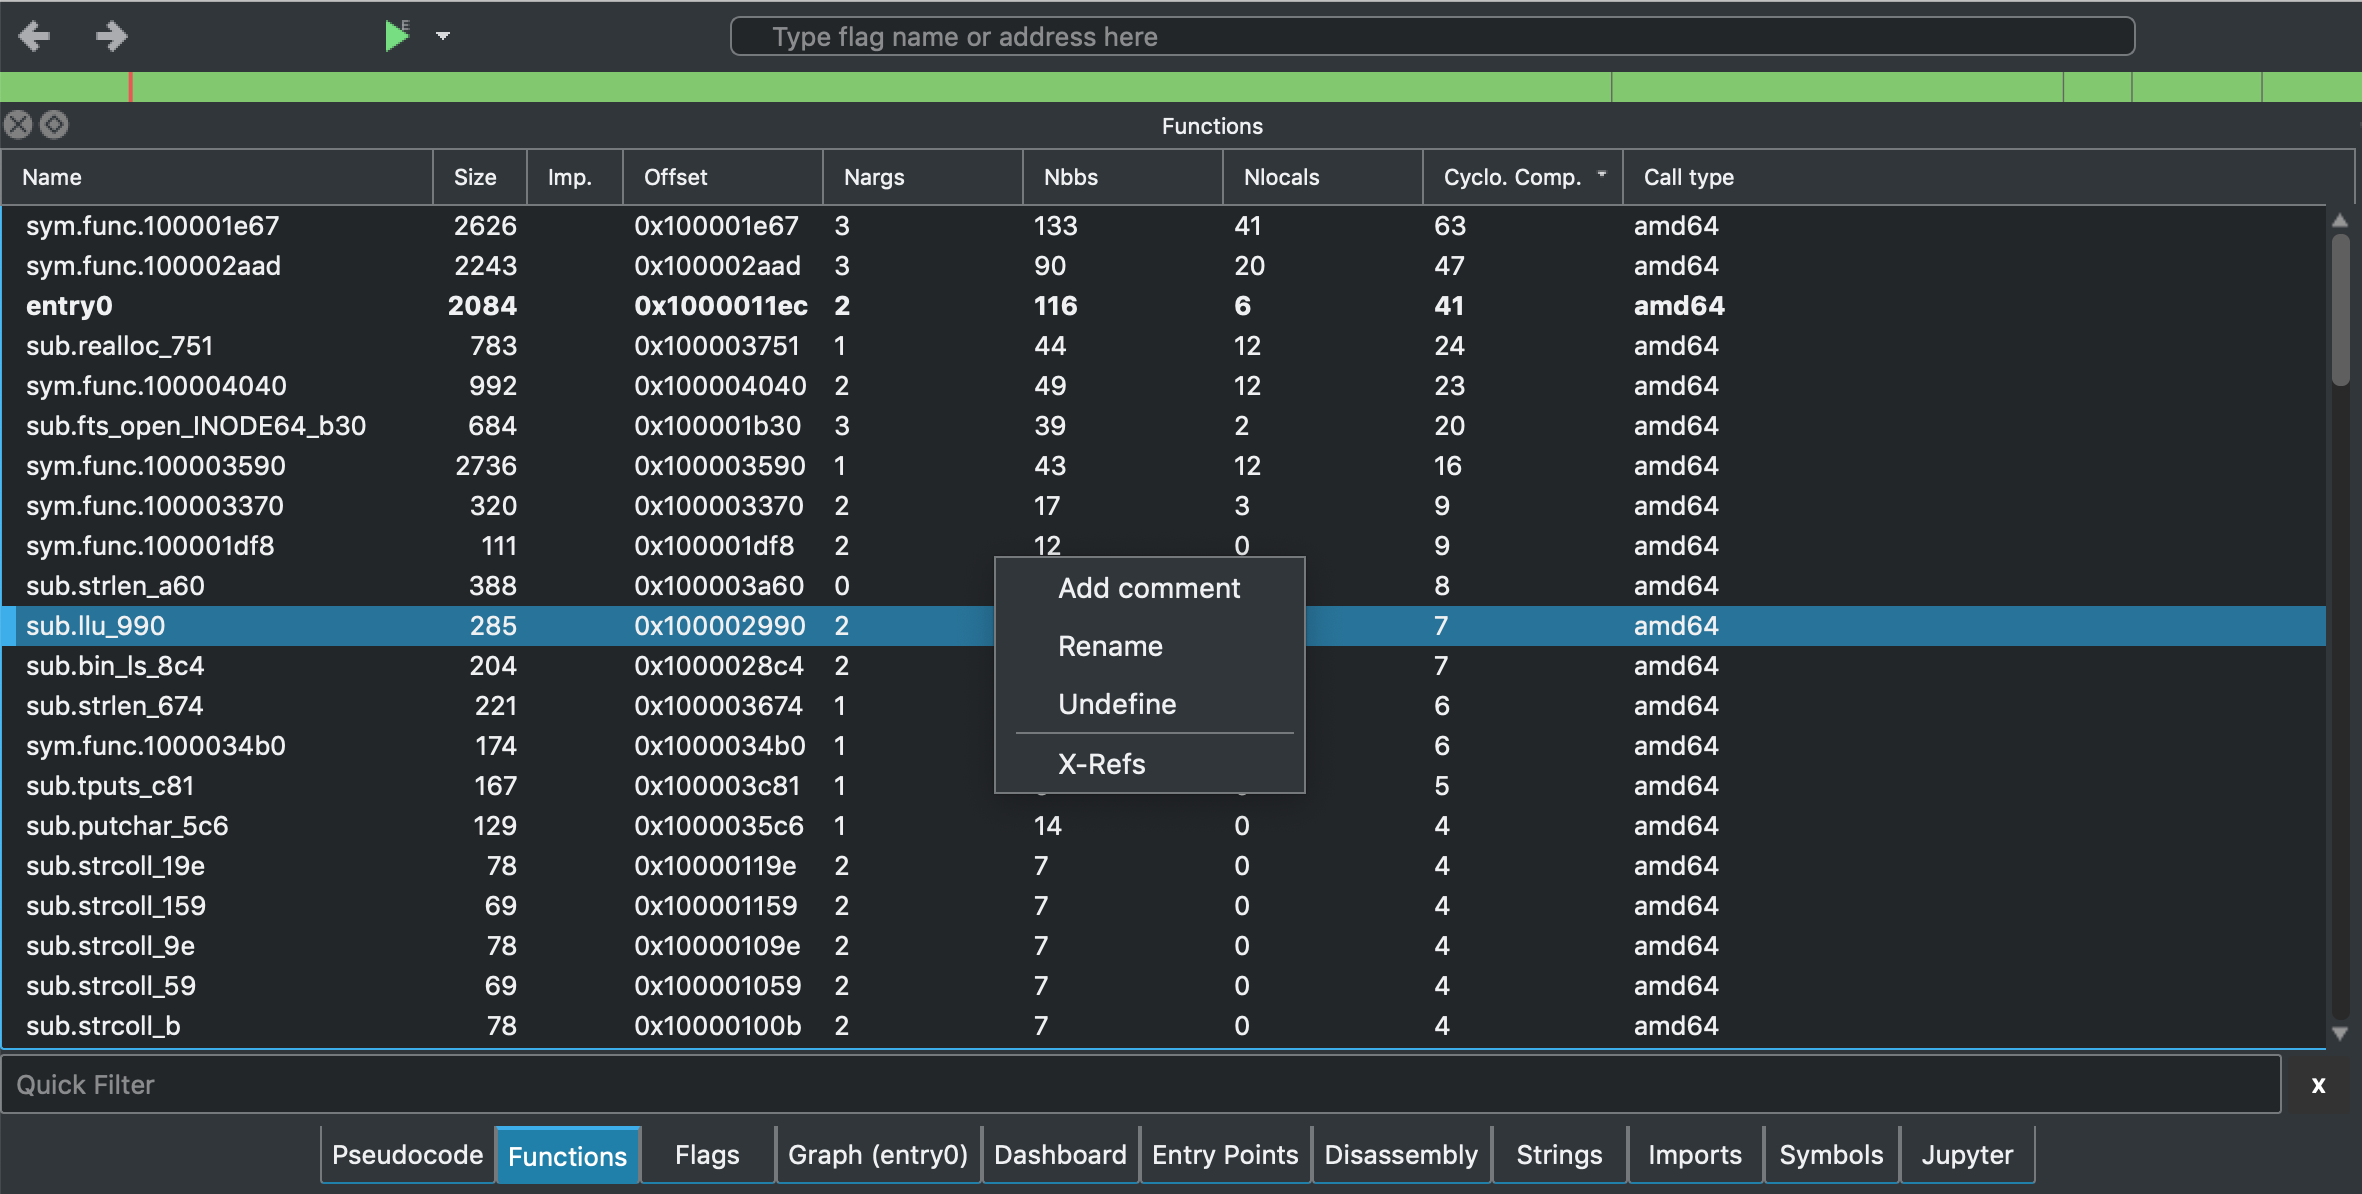Screen dimensions: 2362x1194
Task: Sort functions by the Name column header
Action: coord(51,177)
